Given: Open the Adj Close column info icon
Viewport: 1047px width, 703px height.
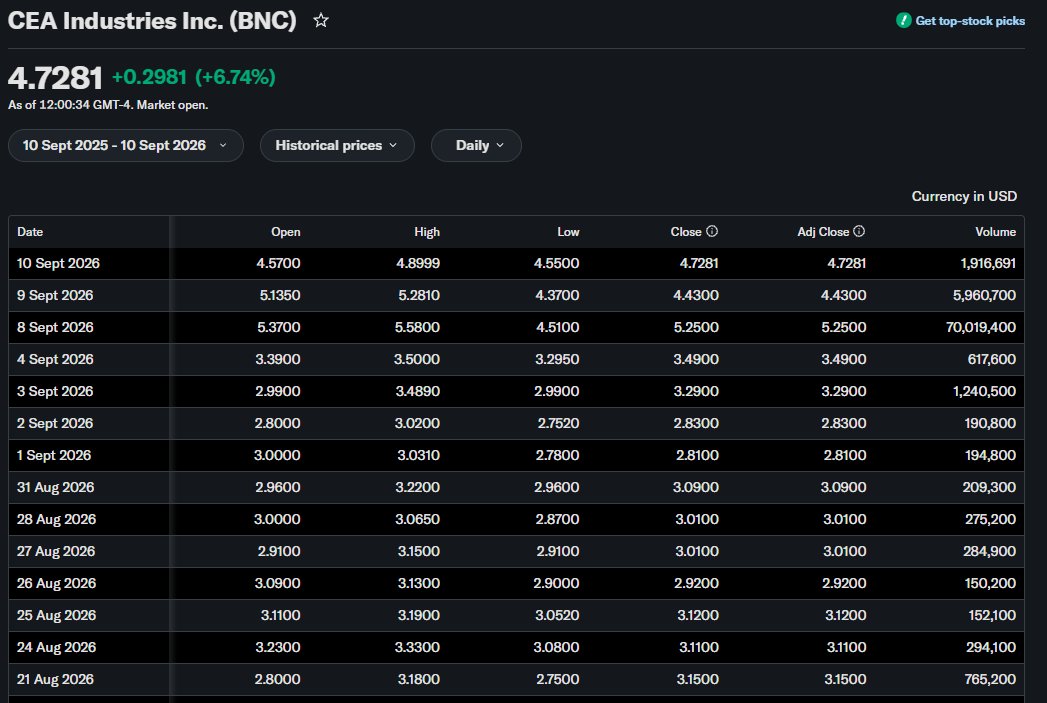Looking at the screenshot, I should click(x=859, y=231).
